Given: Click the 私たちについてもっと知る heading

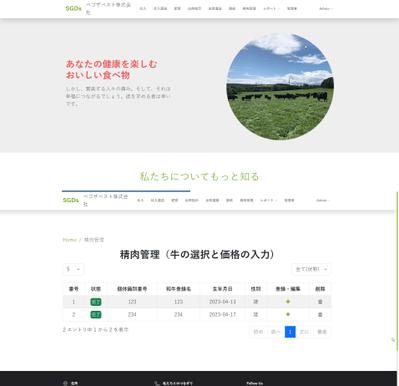Looking at the screenshot, I should (199, 176).
